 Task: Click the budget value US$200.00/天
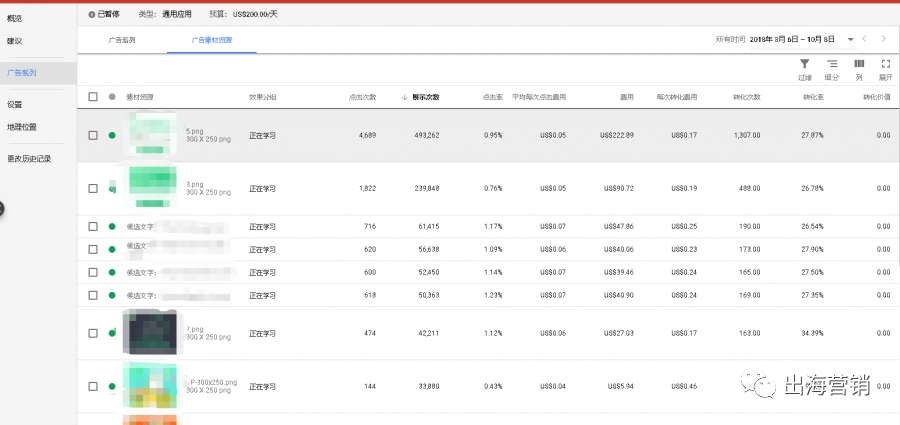[255, 14]
